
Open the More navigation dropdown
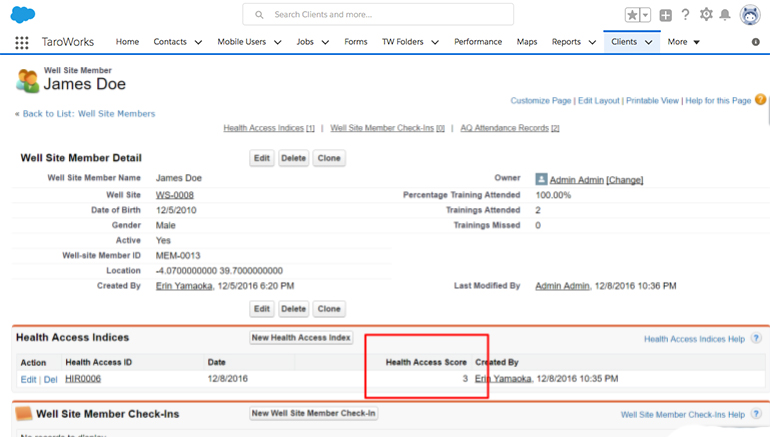pyautogui.click(x=683, y=42)
